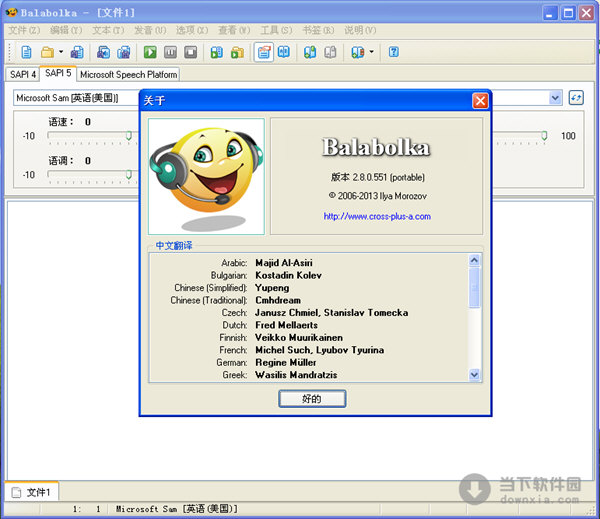
Task: Select the 文件1 document tab at bottom
Action: 31,492
